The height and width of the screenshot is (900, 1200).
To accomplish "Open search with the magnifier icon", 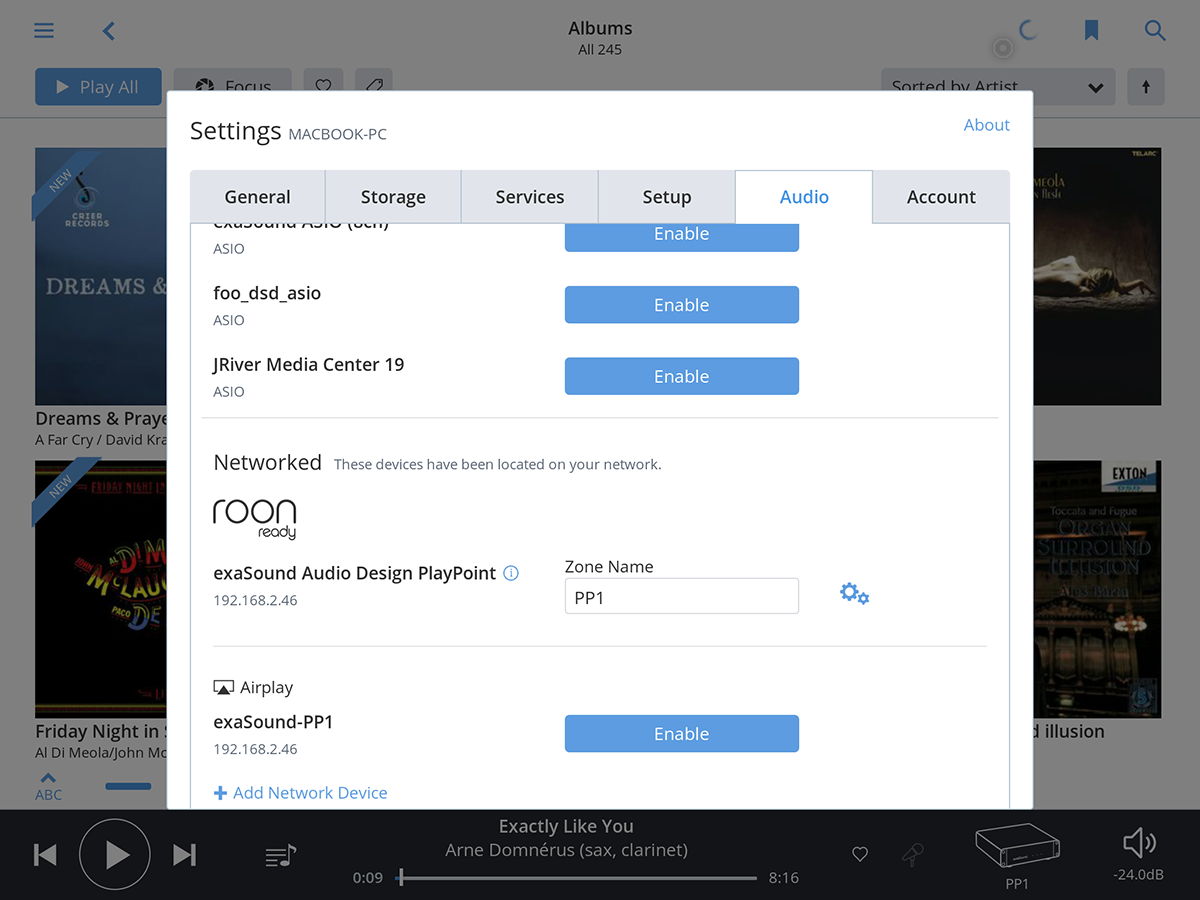I will [x=1155, y=31].
